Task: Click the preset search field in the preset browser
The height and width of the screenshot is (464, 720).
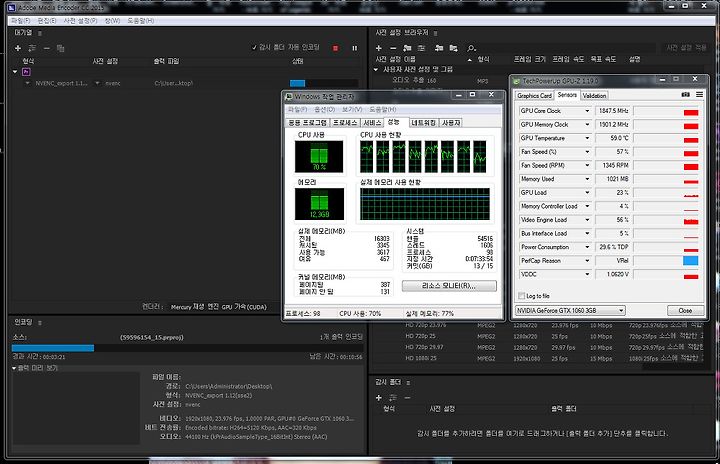Action: point(567,48)
